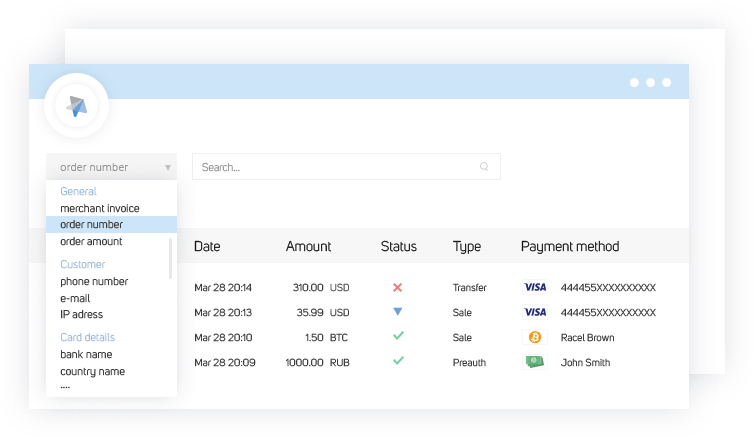The width and height of the screenshot is (754, 438).
Task: Click the VISA logo in the 35.99 USD row
Action: point(535,313)
